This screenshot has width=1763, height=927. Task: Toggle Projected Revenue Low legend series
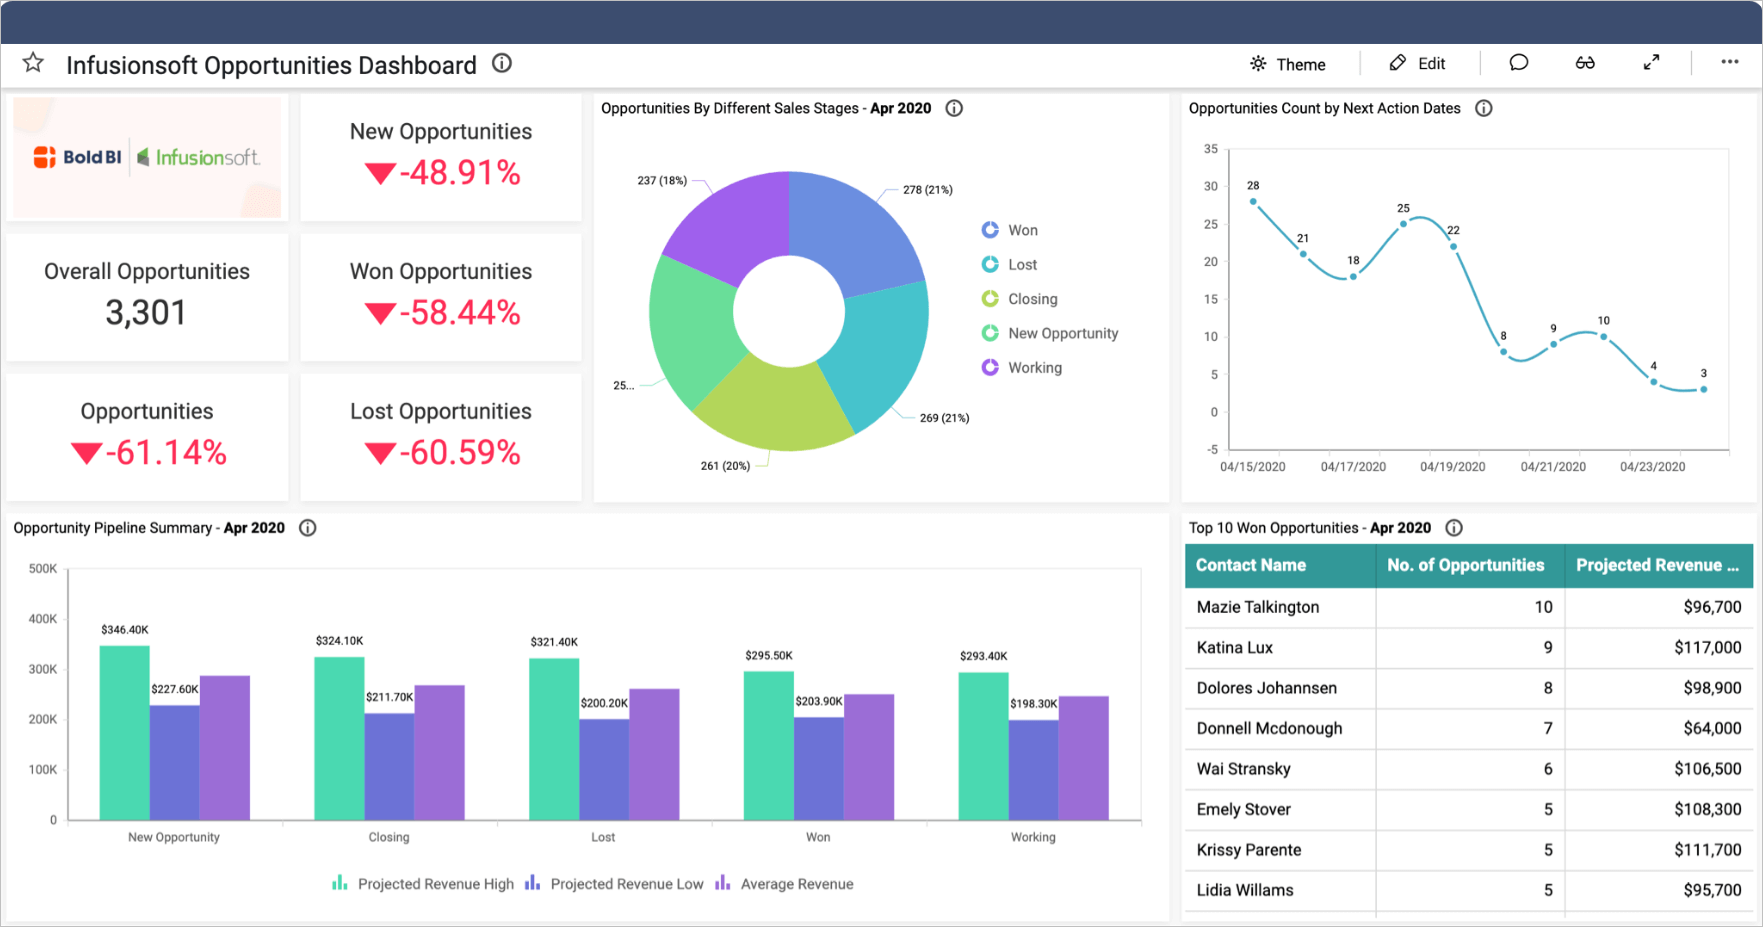tap(614, 884)
